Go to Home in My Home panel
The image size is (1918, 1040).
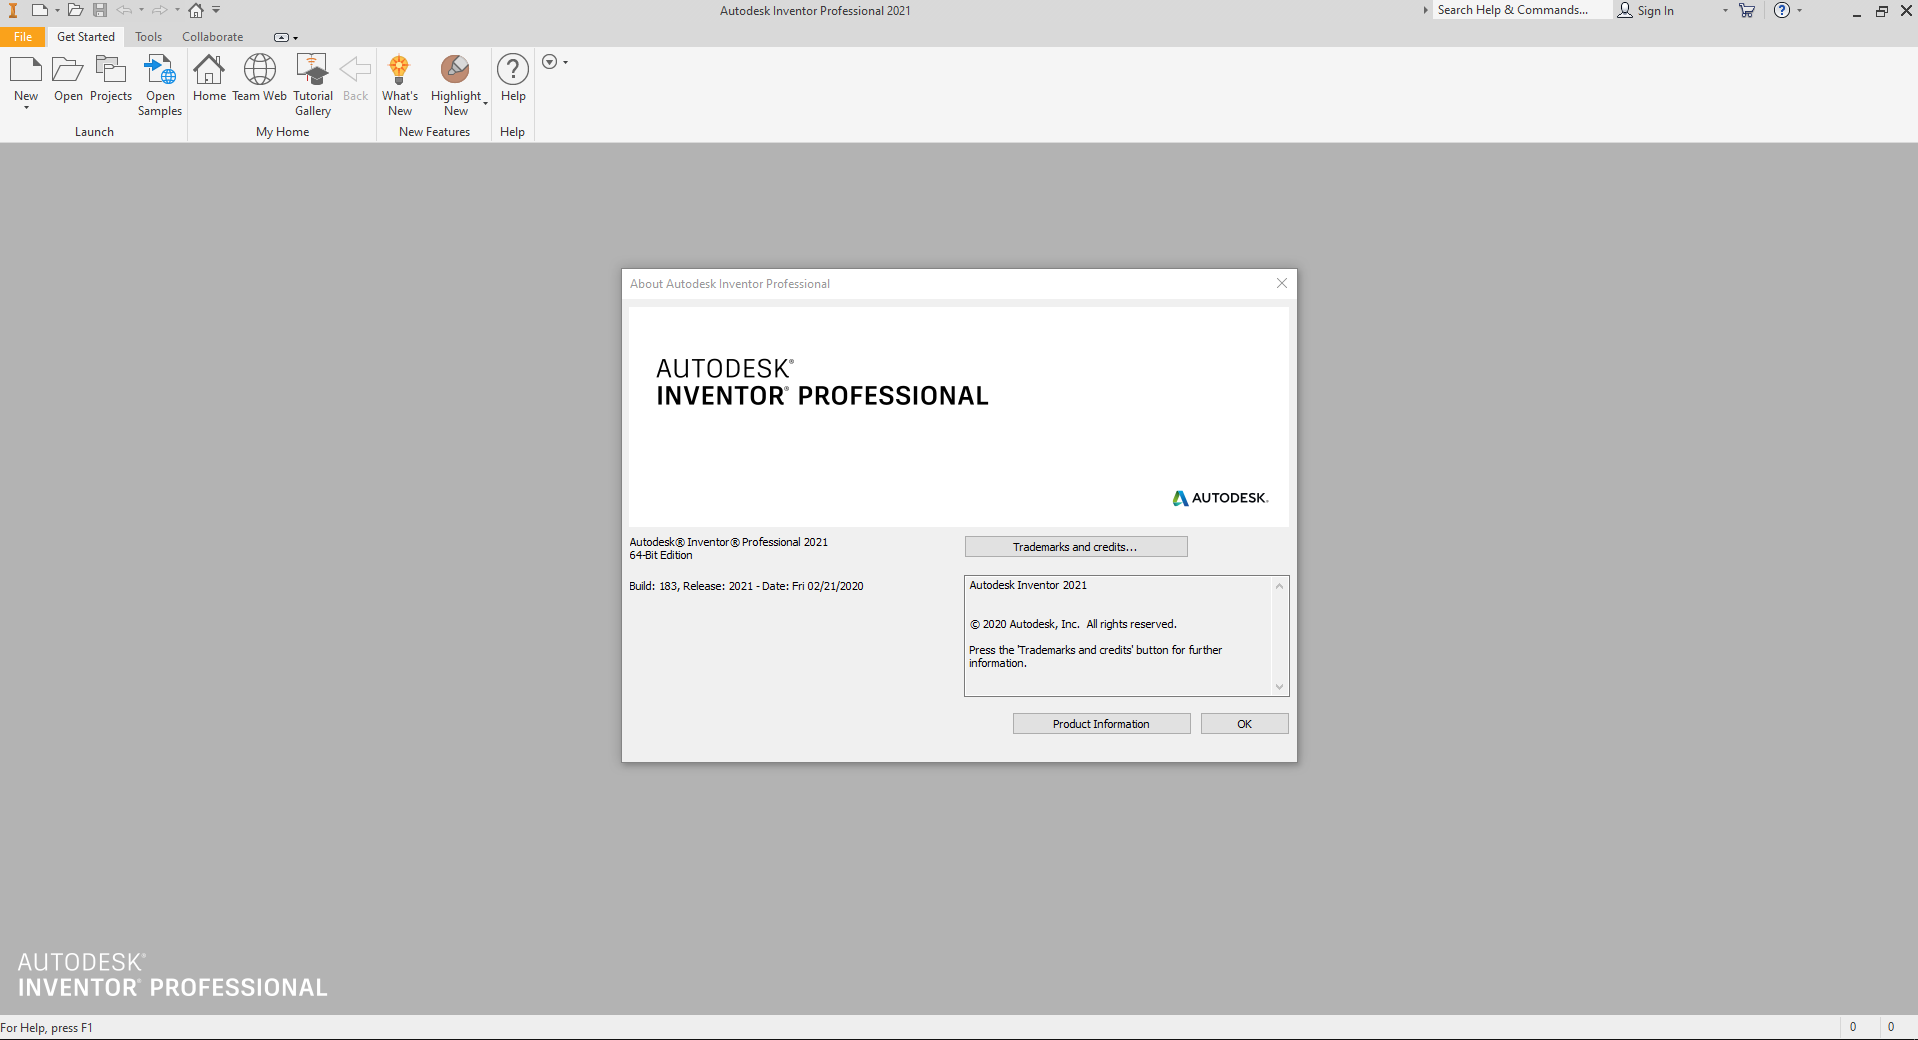pyautogui.click(x=209, y=70)
